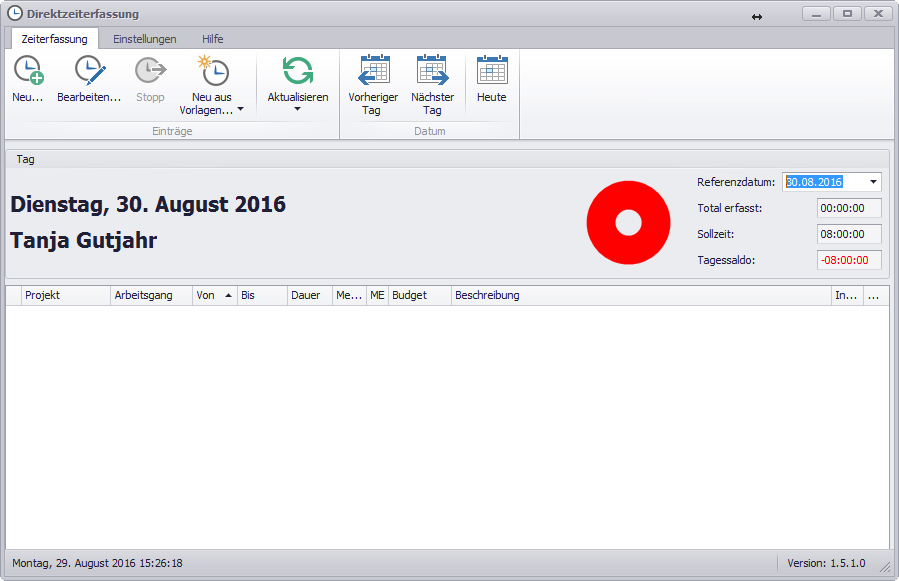Open the Hilfe tab
This screenshot has height=581, width=899.
click(212, 39)
